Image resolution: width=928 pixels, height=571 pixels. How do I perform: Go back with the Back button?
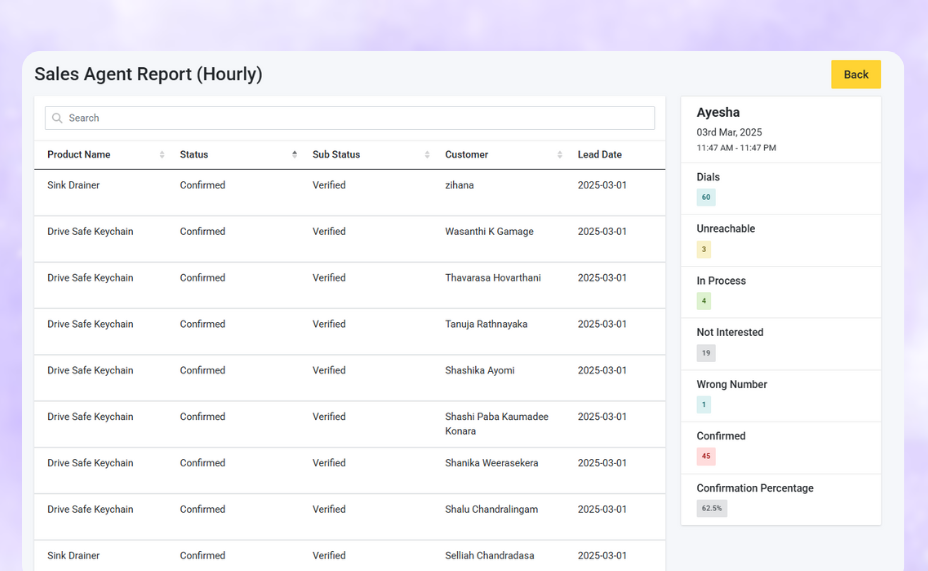pos(856,75)
